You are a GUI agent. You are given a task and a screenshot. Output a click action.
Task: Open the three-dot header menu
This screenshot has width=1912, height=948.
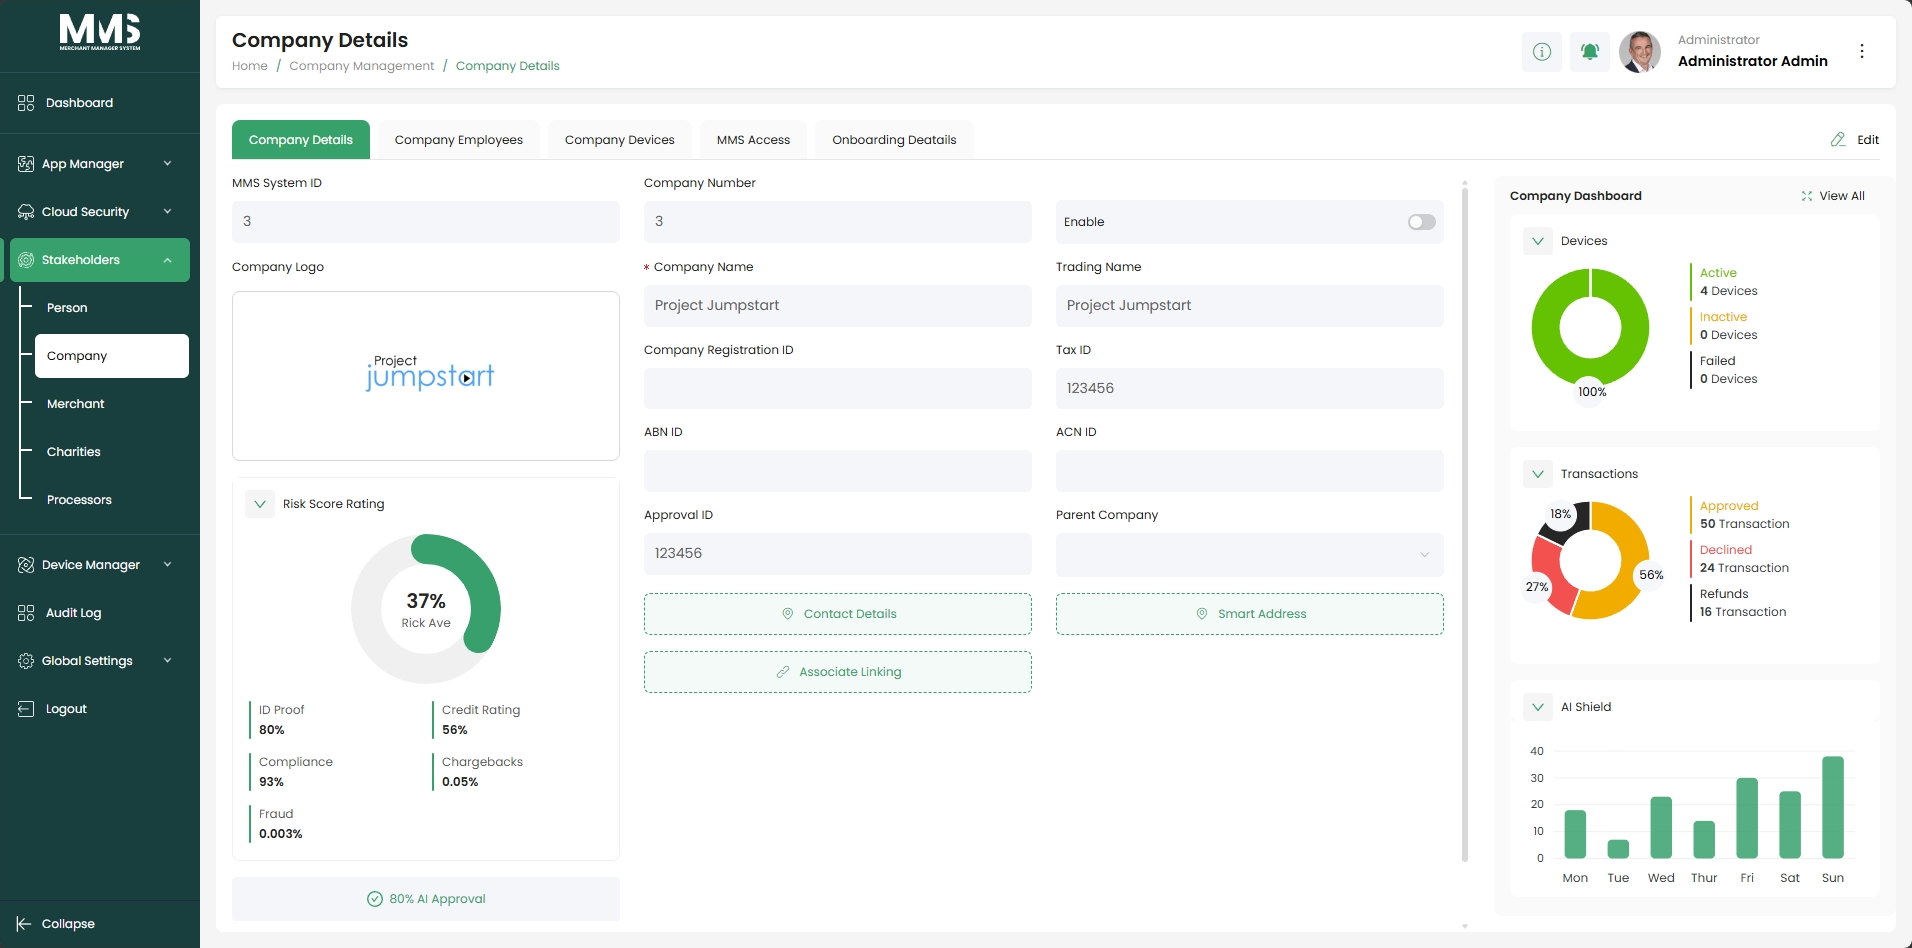tap(1862, 51)
